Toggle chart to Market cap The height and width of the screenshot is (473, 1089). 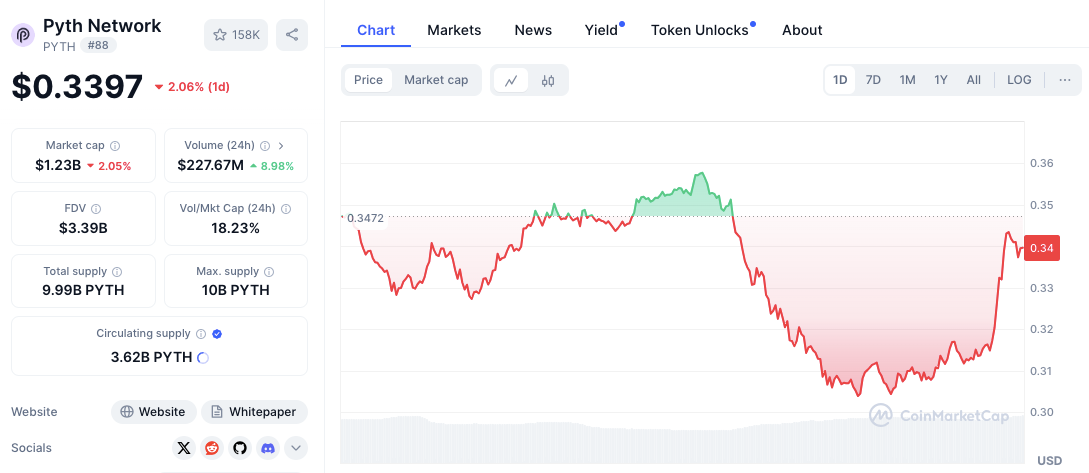(x=436, y=80)
